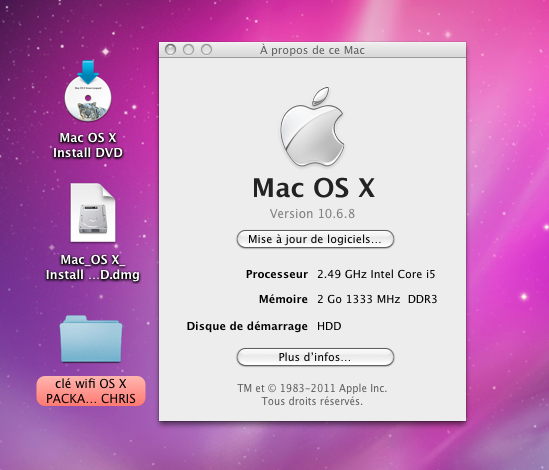Select the Mac OS X Install DVD icon

[x=88, y=91]
